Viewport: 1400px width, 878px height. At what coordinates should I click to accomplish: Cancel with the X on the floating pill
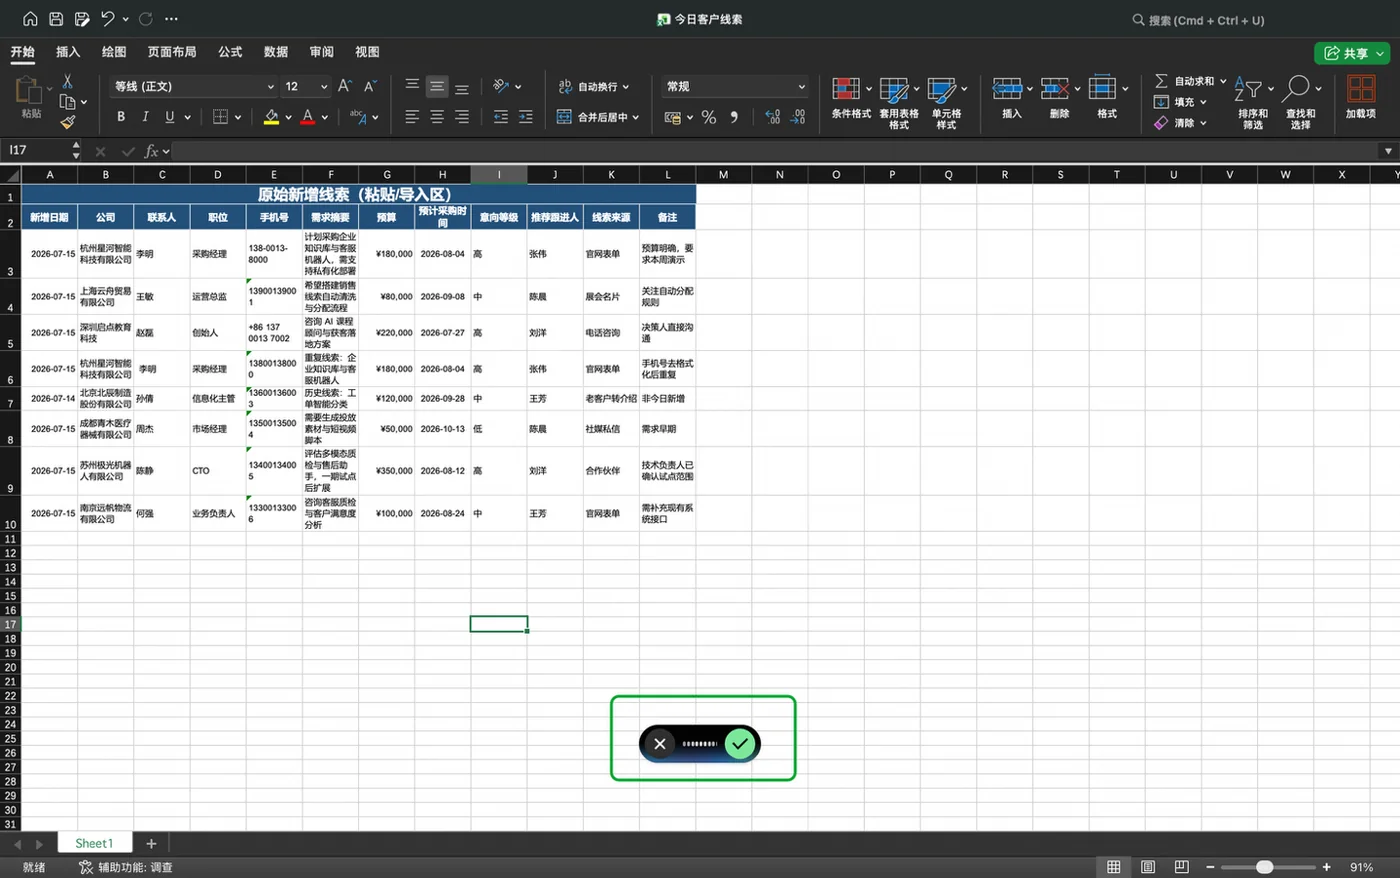coord(659,743)
